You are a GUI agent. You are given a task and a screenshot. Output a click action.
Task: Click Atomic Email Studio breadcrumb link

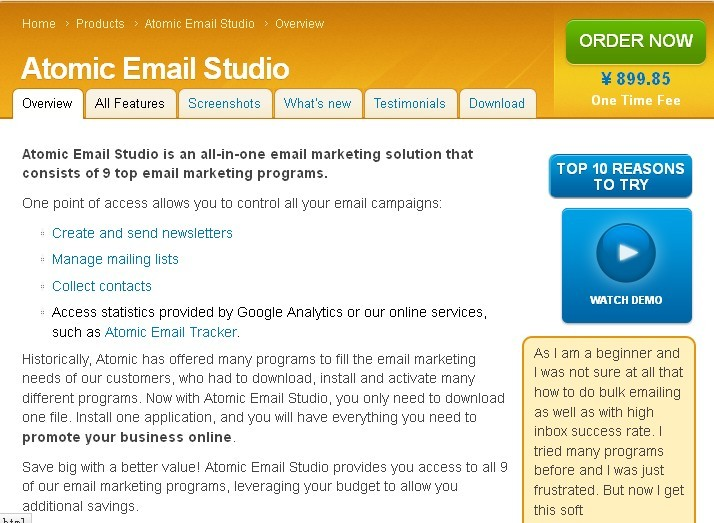coord(199,24)
